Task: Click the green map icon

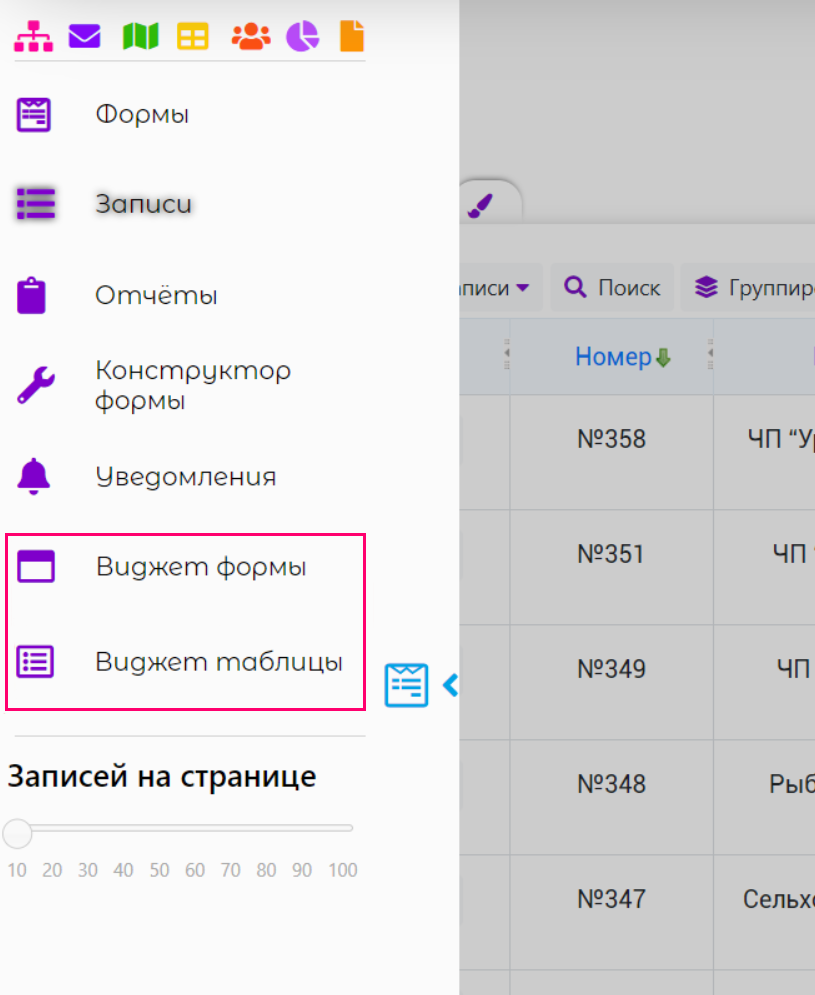Action: point(140,37)
